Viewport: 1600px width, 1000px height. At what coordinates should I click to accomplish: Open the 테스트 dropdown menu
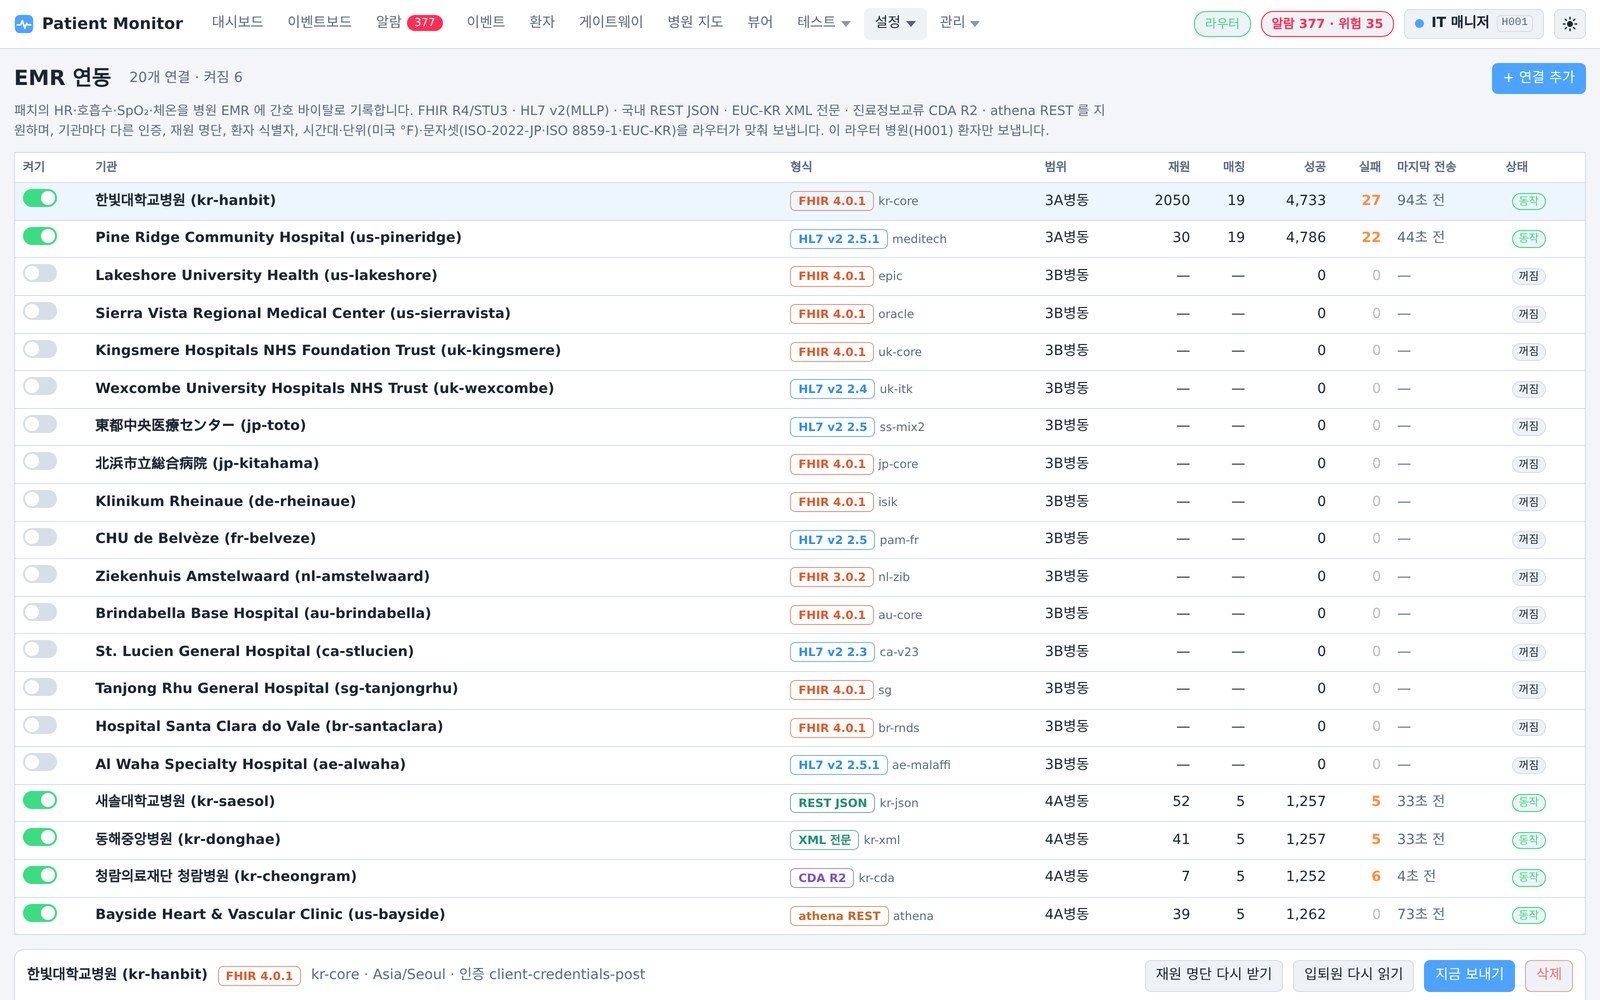pyautogui.click(x=823, y=23)
